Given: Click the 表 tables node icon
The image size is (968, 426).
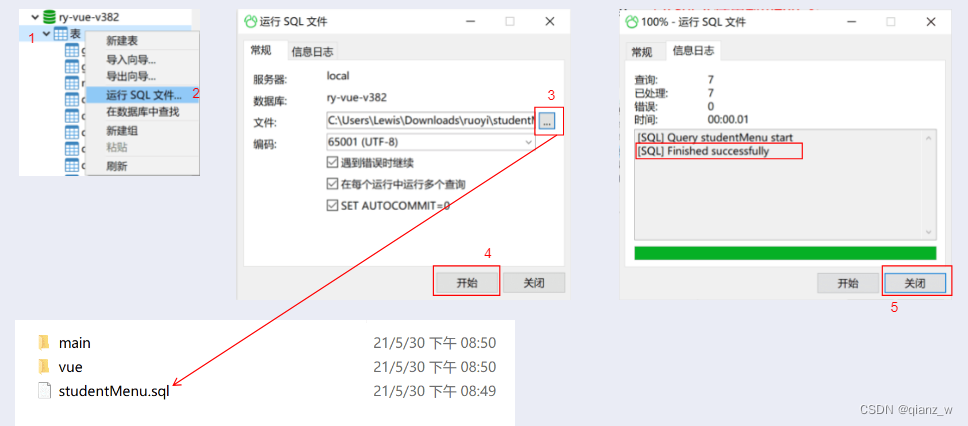Looking at the screenshot, I should 62,34.
